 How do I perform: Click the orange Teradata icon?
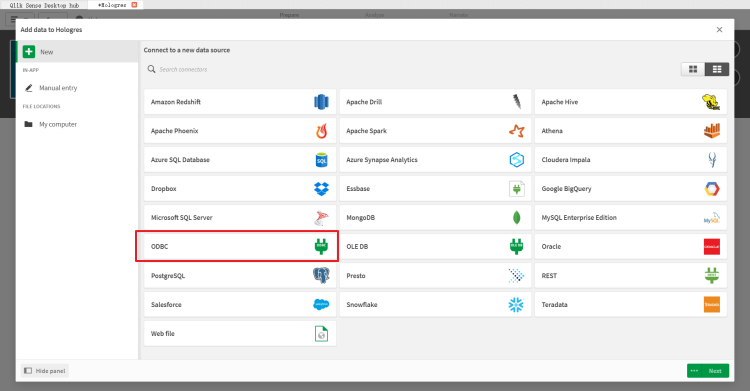click(712, 304)
